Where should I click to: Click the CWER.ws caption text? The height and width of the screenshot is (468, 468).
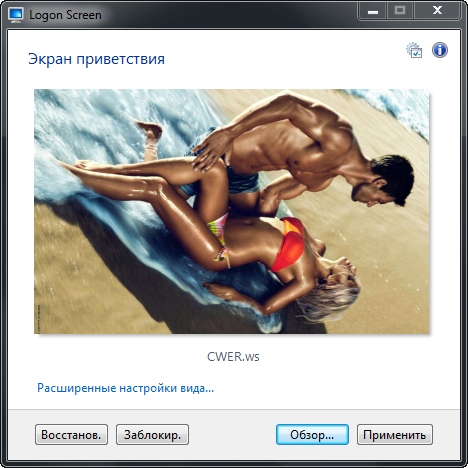click(233, 357)
